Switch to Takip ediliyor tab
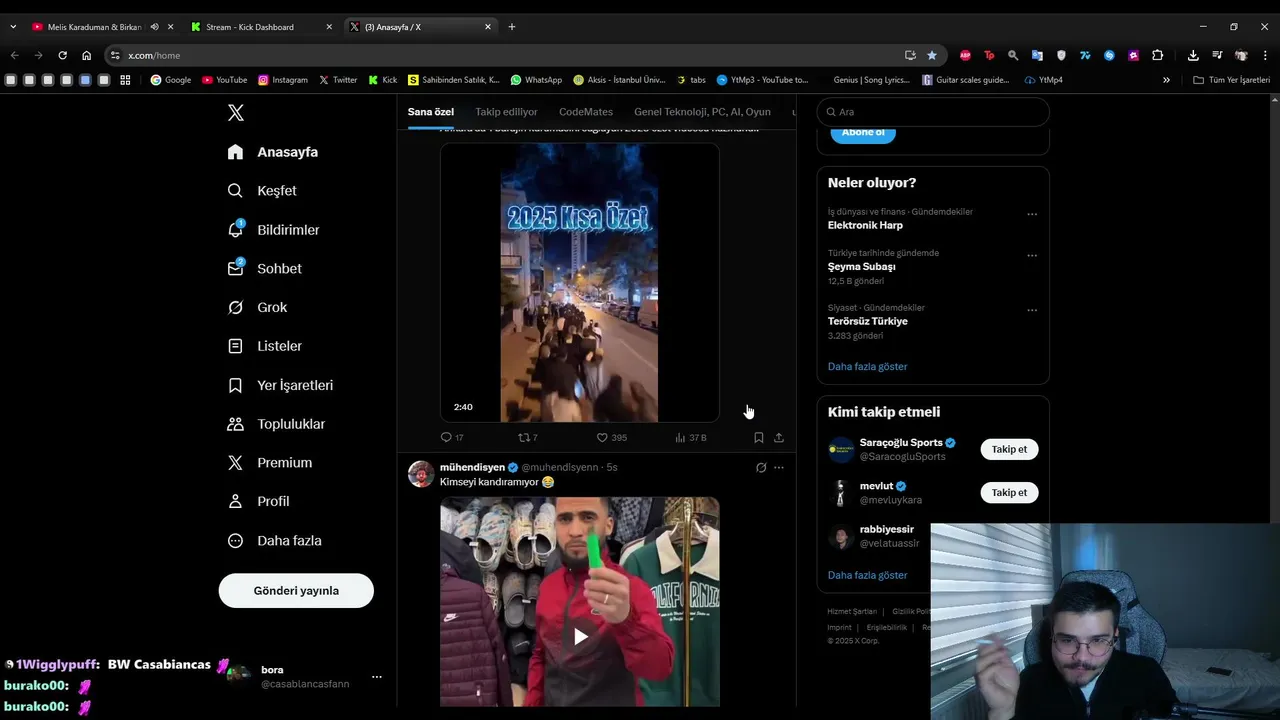 coord(506,112)
